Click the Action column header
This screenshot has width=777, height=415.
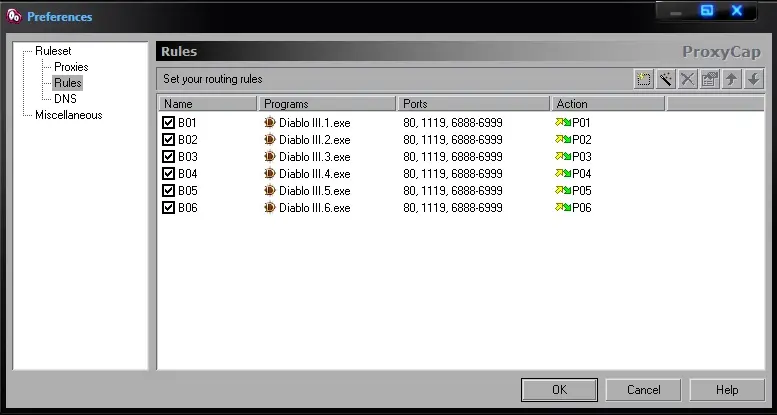click(608, 104)
